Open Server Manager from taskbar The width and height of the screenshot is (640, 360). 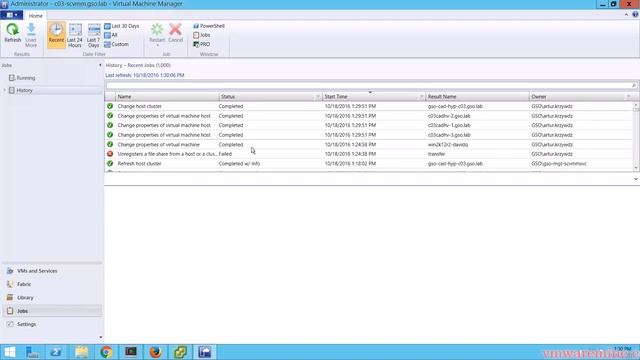(32, 352)
